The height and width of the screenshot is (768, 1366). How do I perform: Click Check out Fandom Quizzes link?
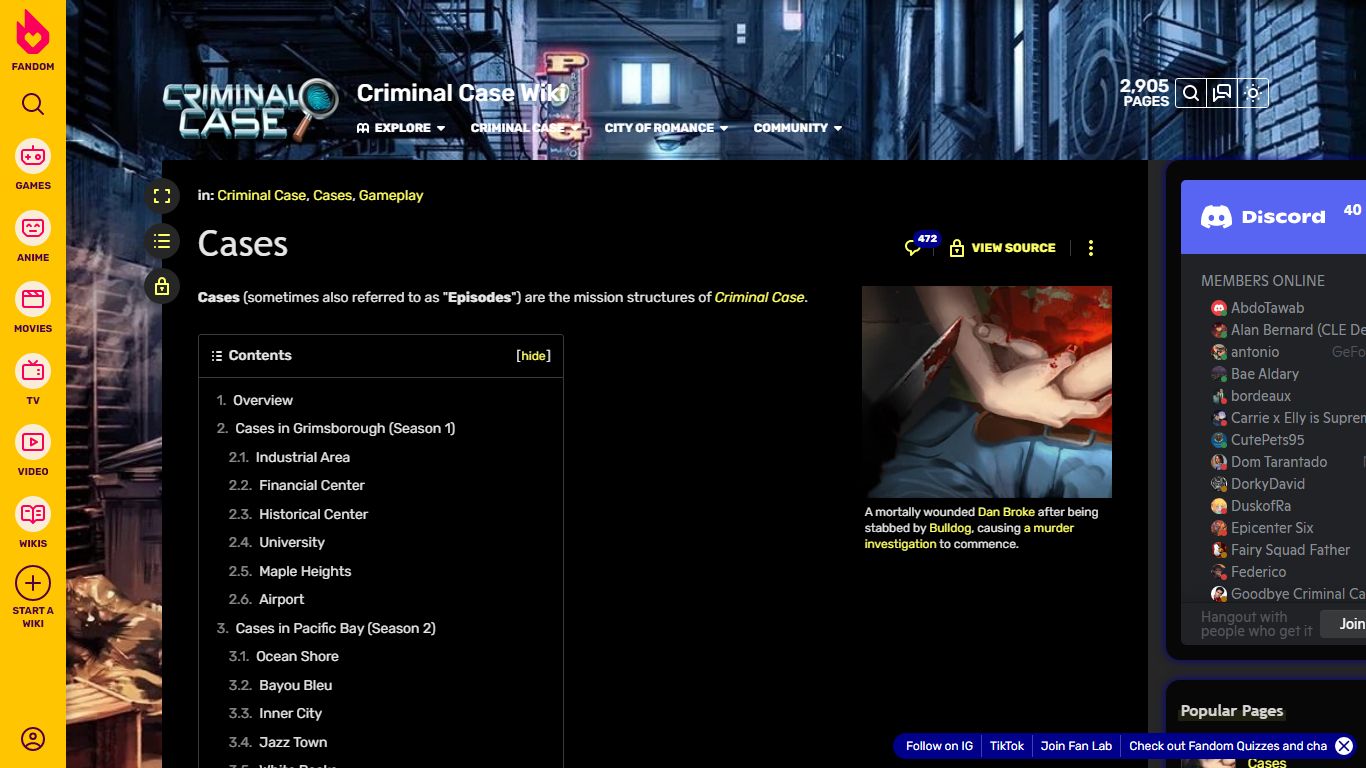tap(1228, 746)
